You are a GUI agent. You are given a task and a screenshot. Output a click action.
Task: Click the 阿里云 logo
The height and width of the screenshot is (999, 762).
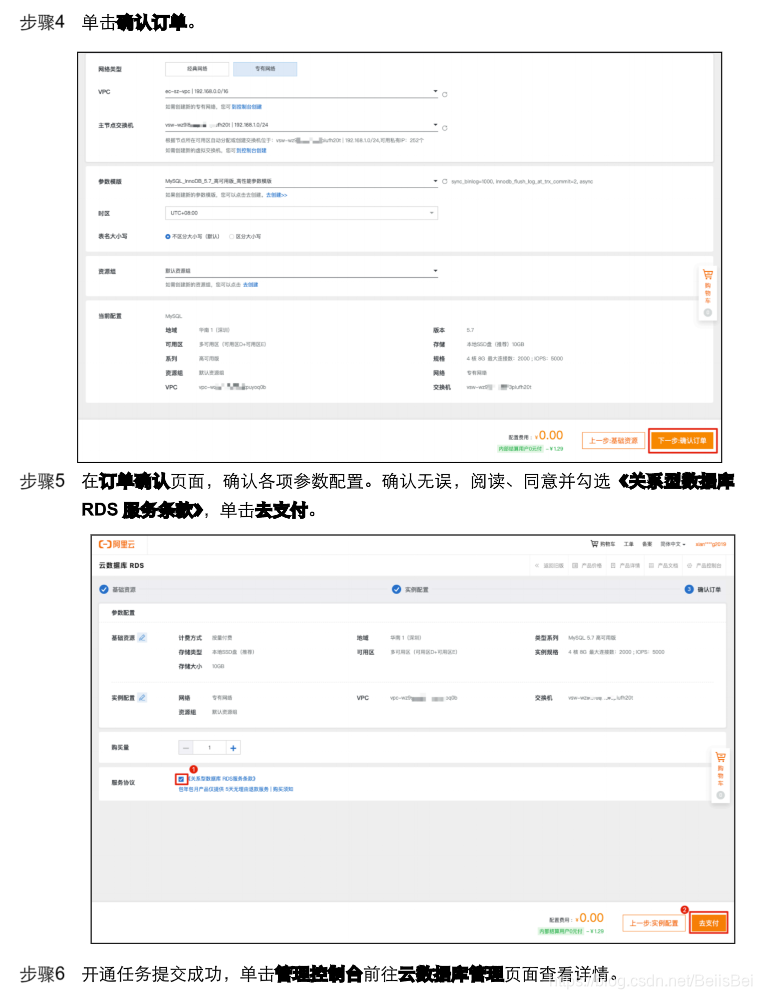[117, 544]
